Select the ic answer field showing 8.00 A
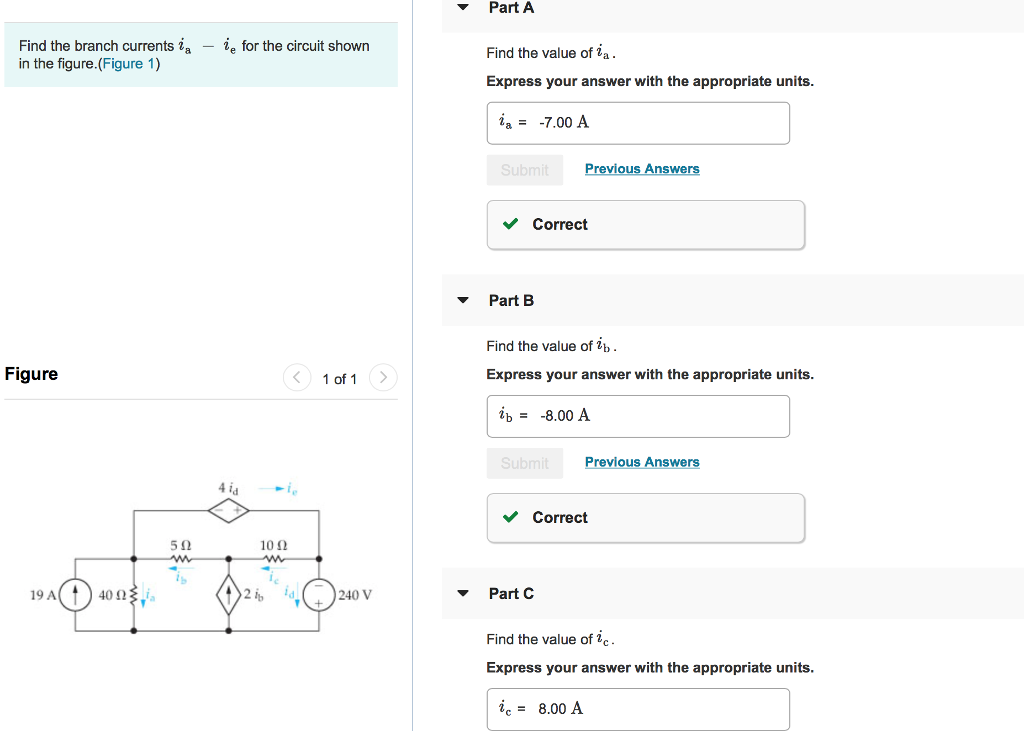Screen dimensions: 1024x731 click(x=638, y=708)
